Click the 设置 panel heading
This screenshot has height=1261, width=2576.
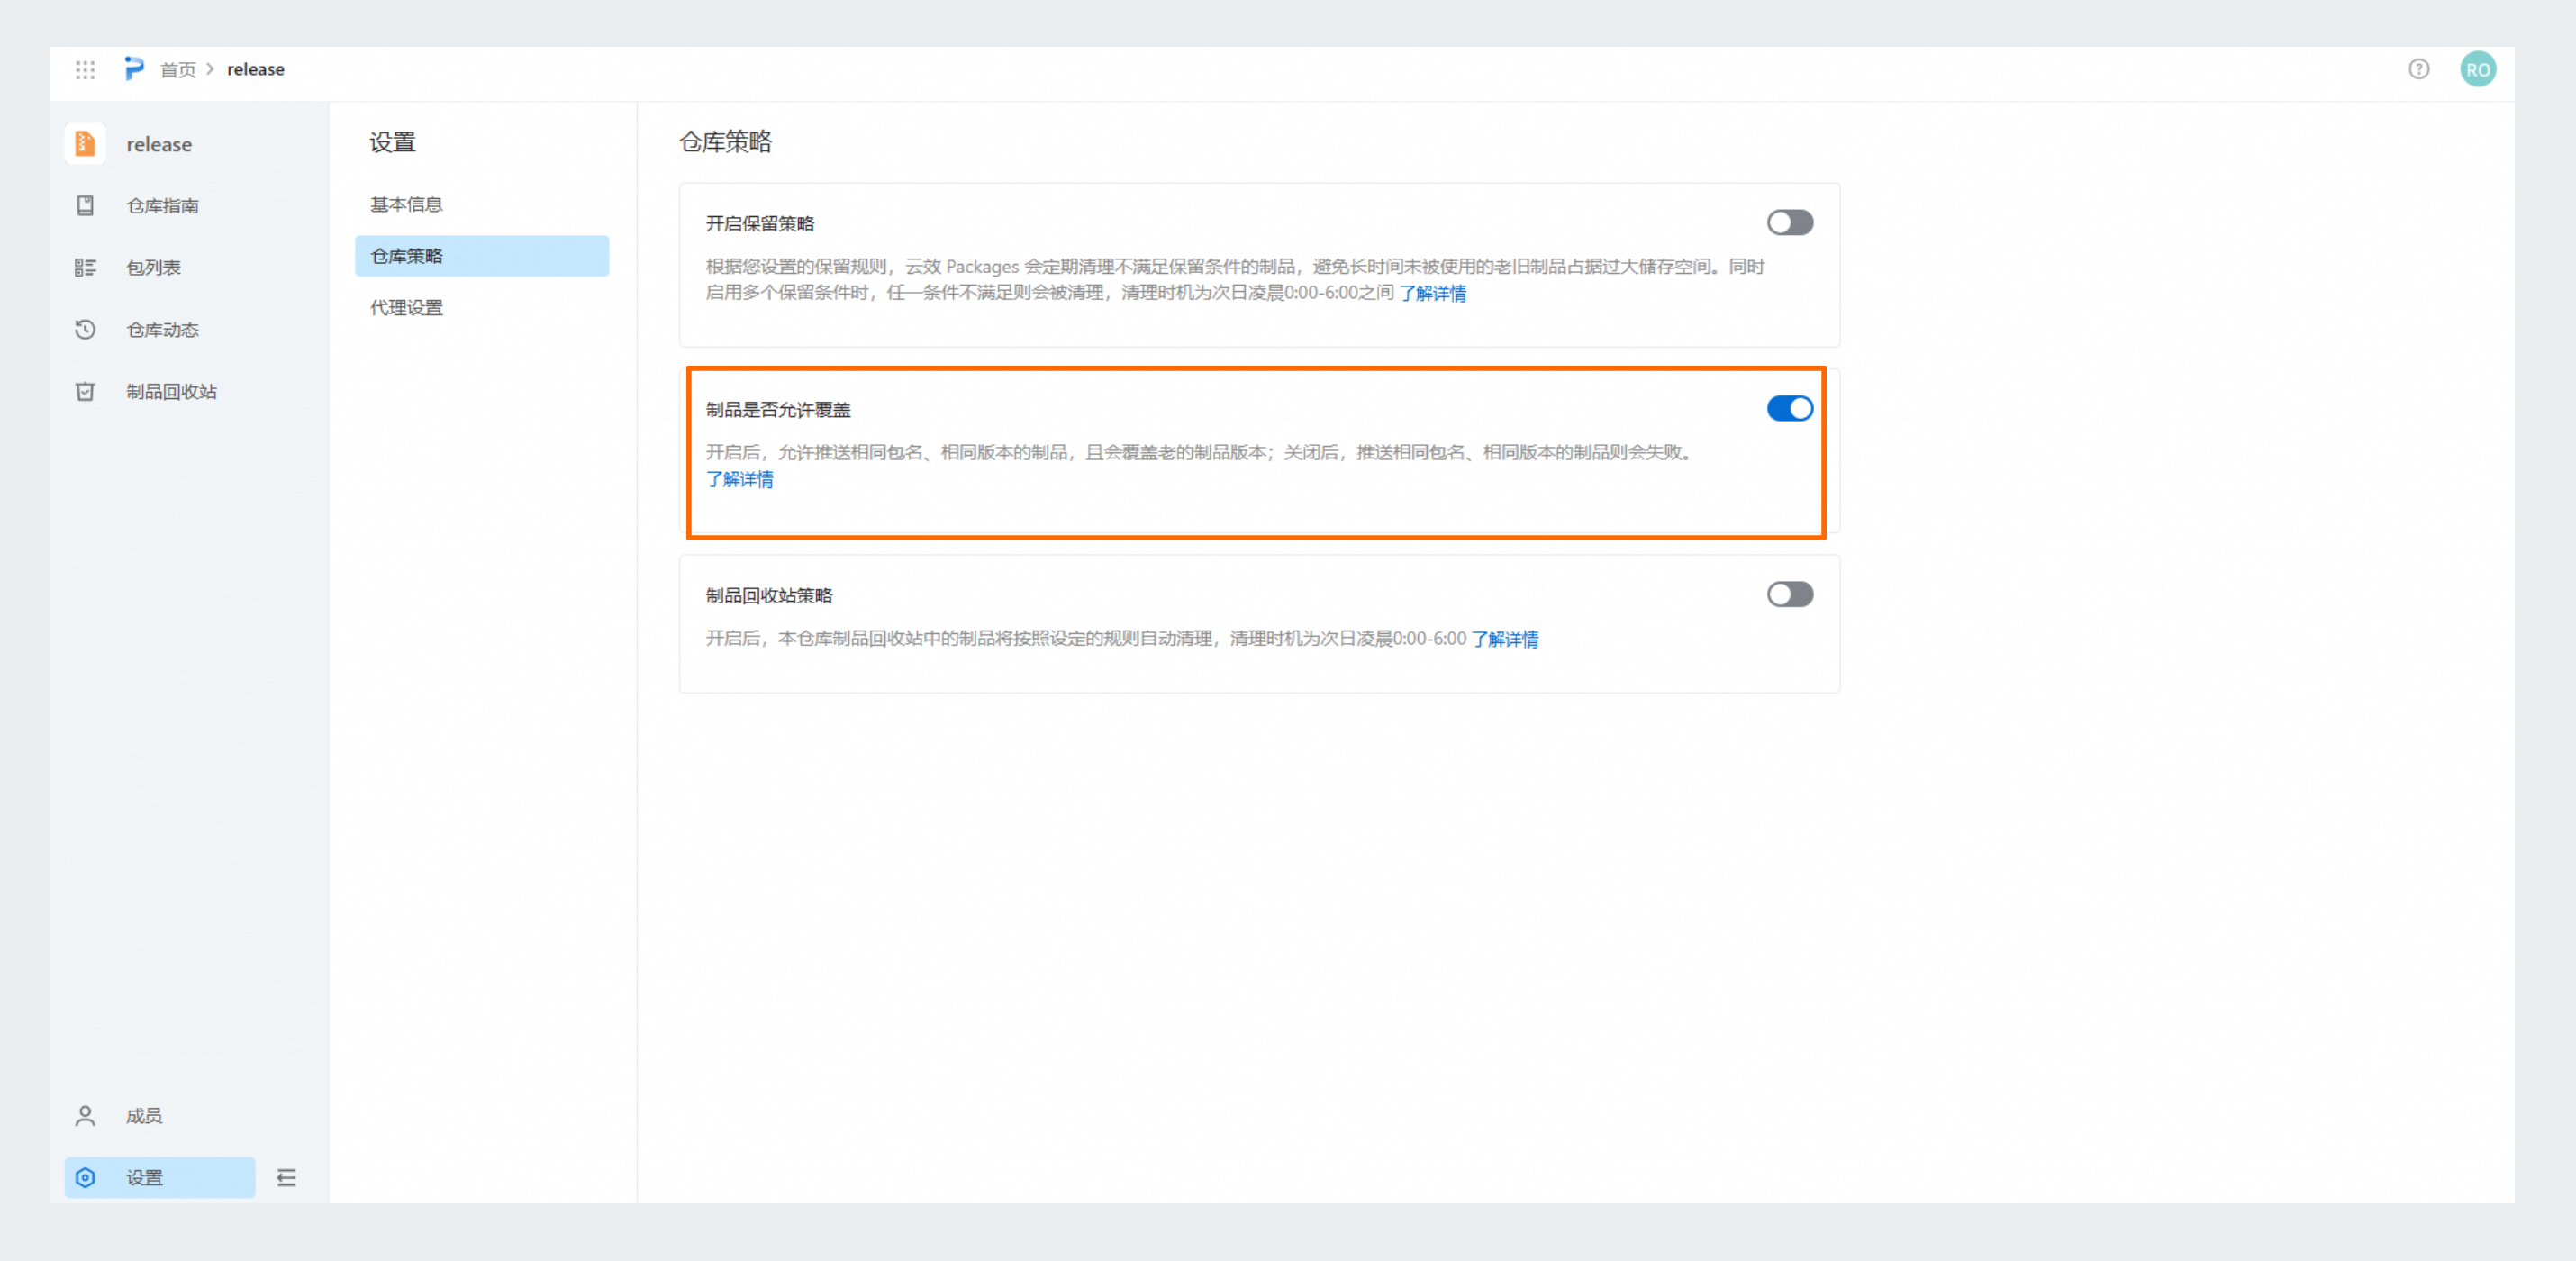pos(392,142)
